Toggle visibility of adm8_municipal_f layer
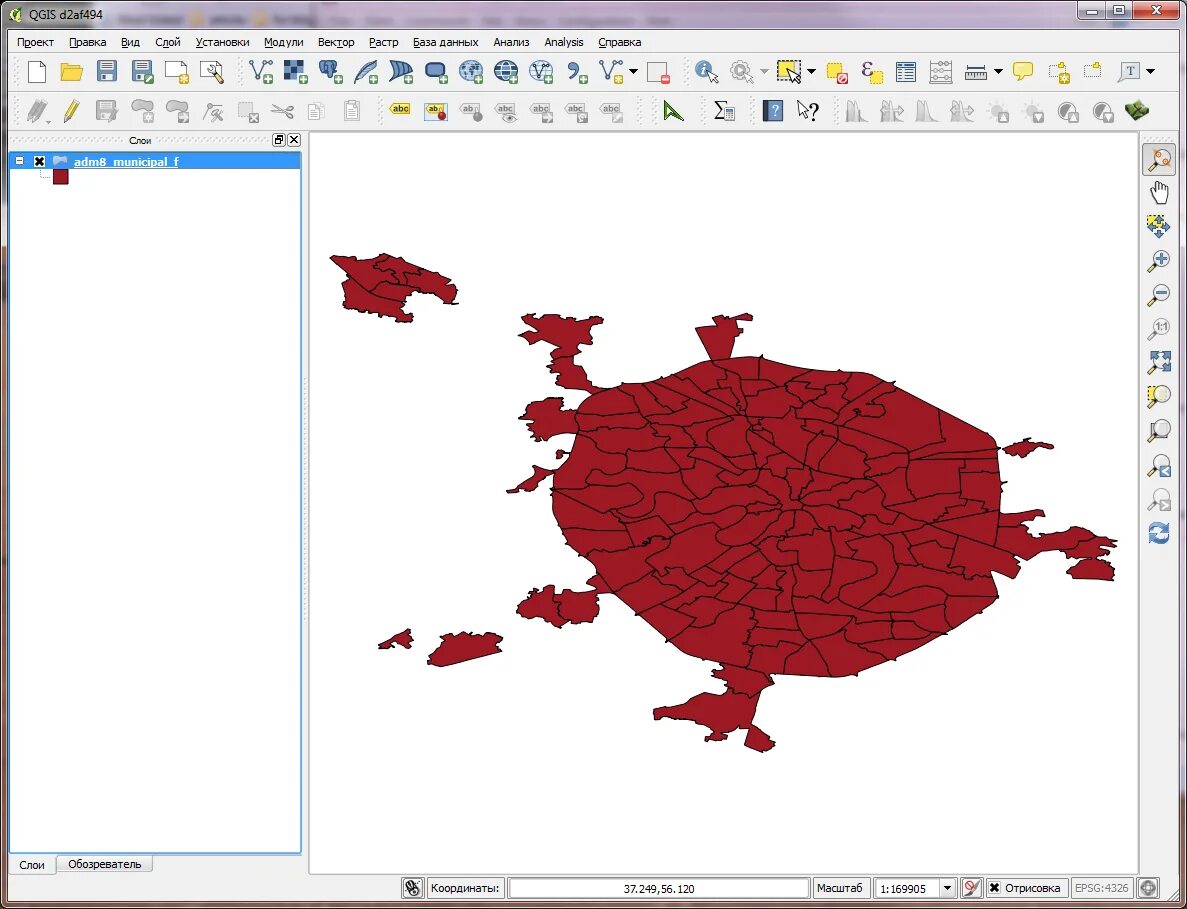 point(40,161)
